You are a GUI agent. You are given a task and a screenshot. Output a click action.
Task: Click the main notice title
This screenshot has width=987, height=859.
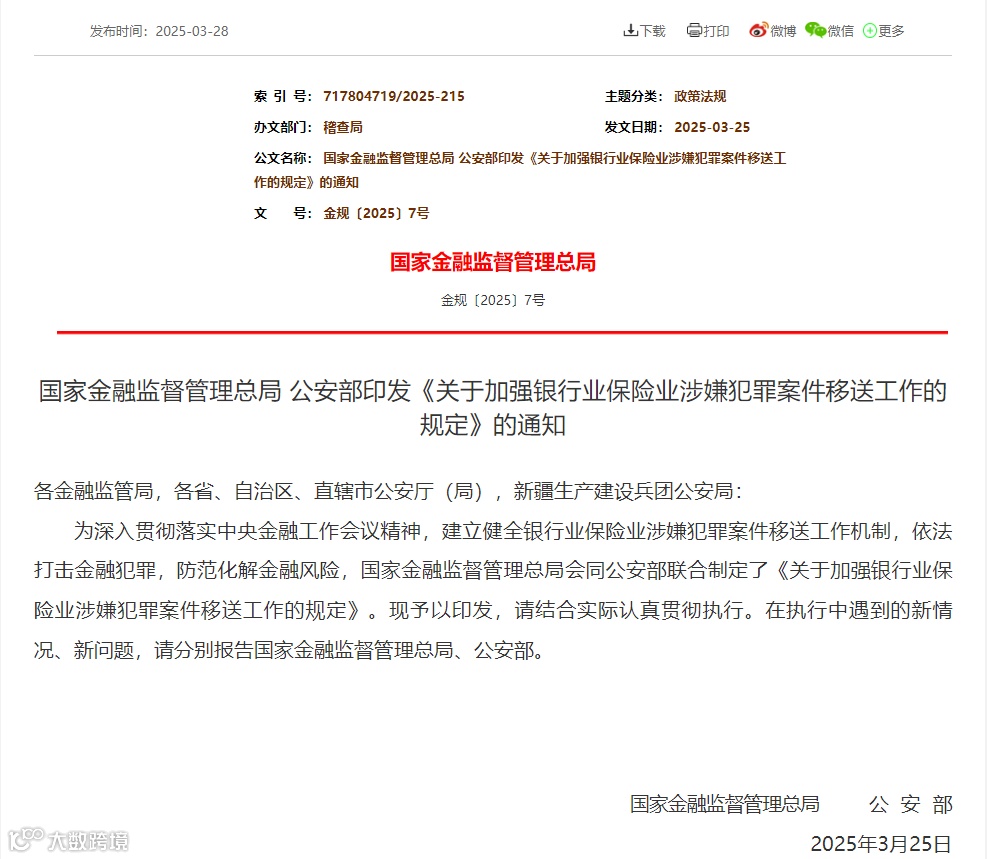coord(493,408)
